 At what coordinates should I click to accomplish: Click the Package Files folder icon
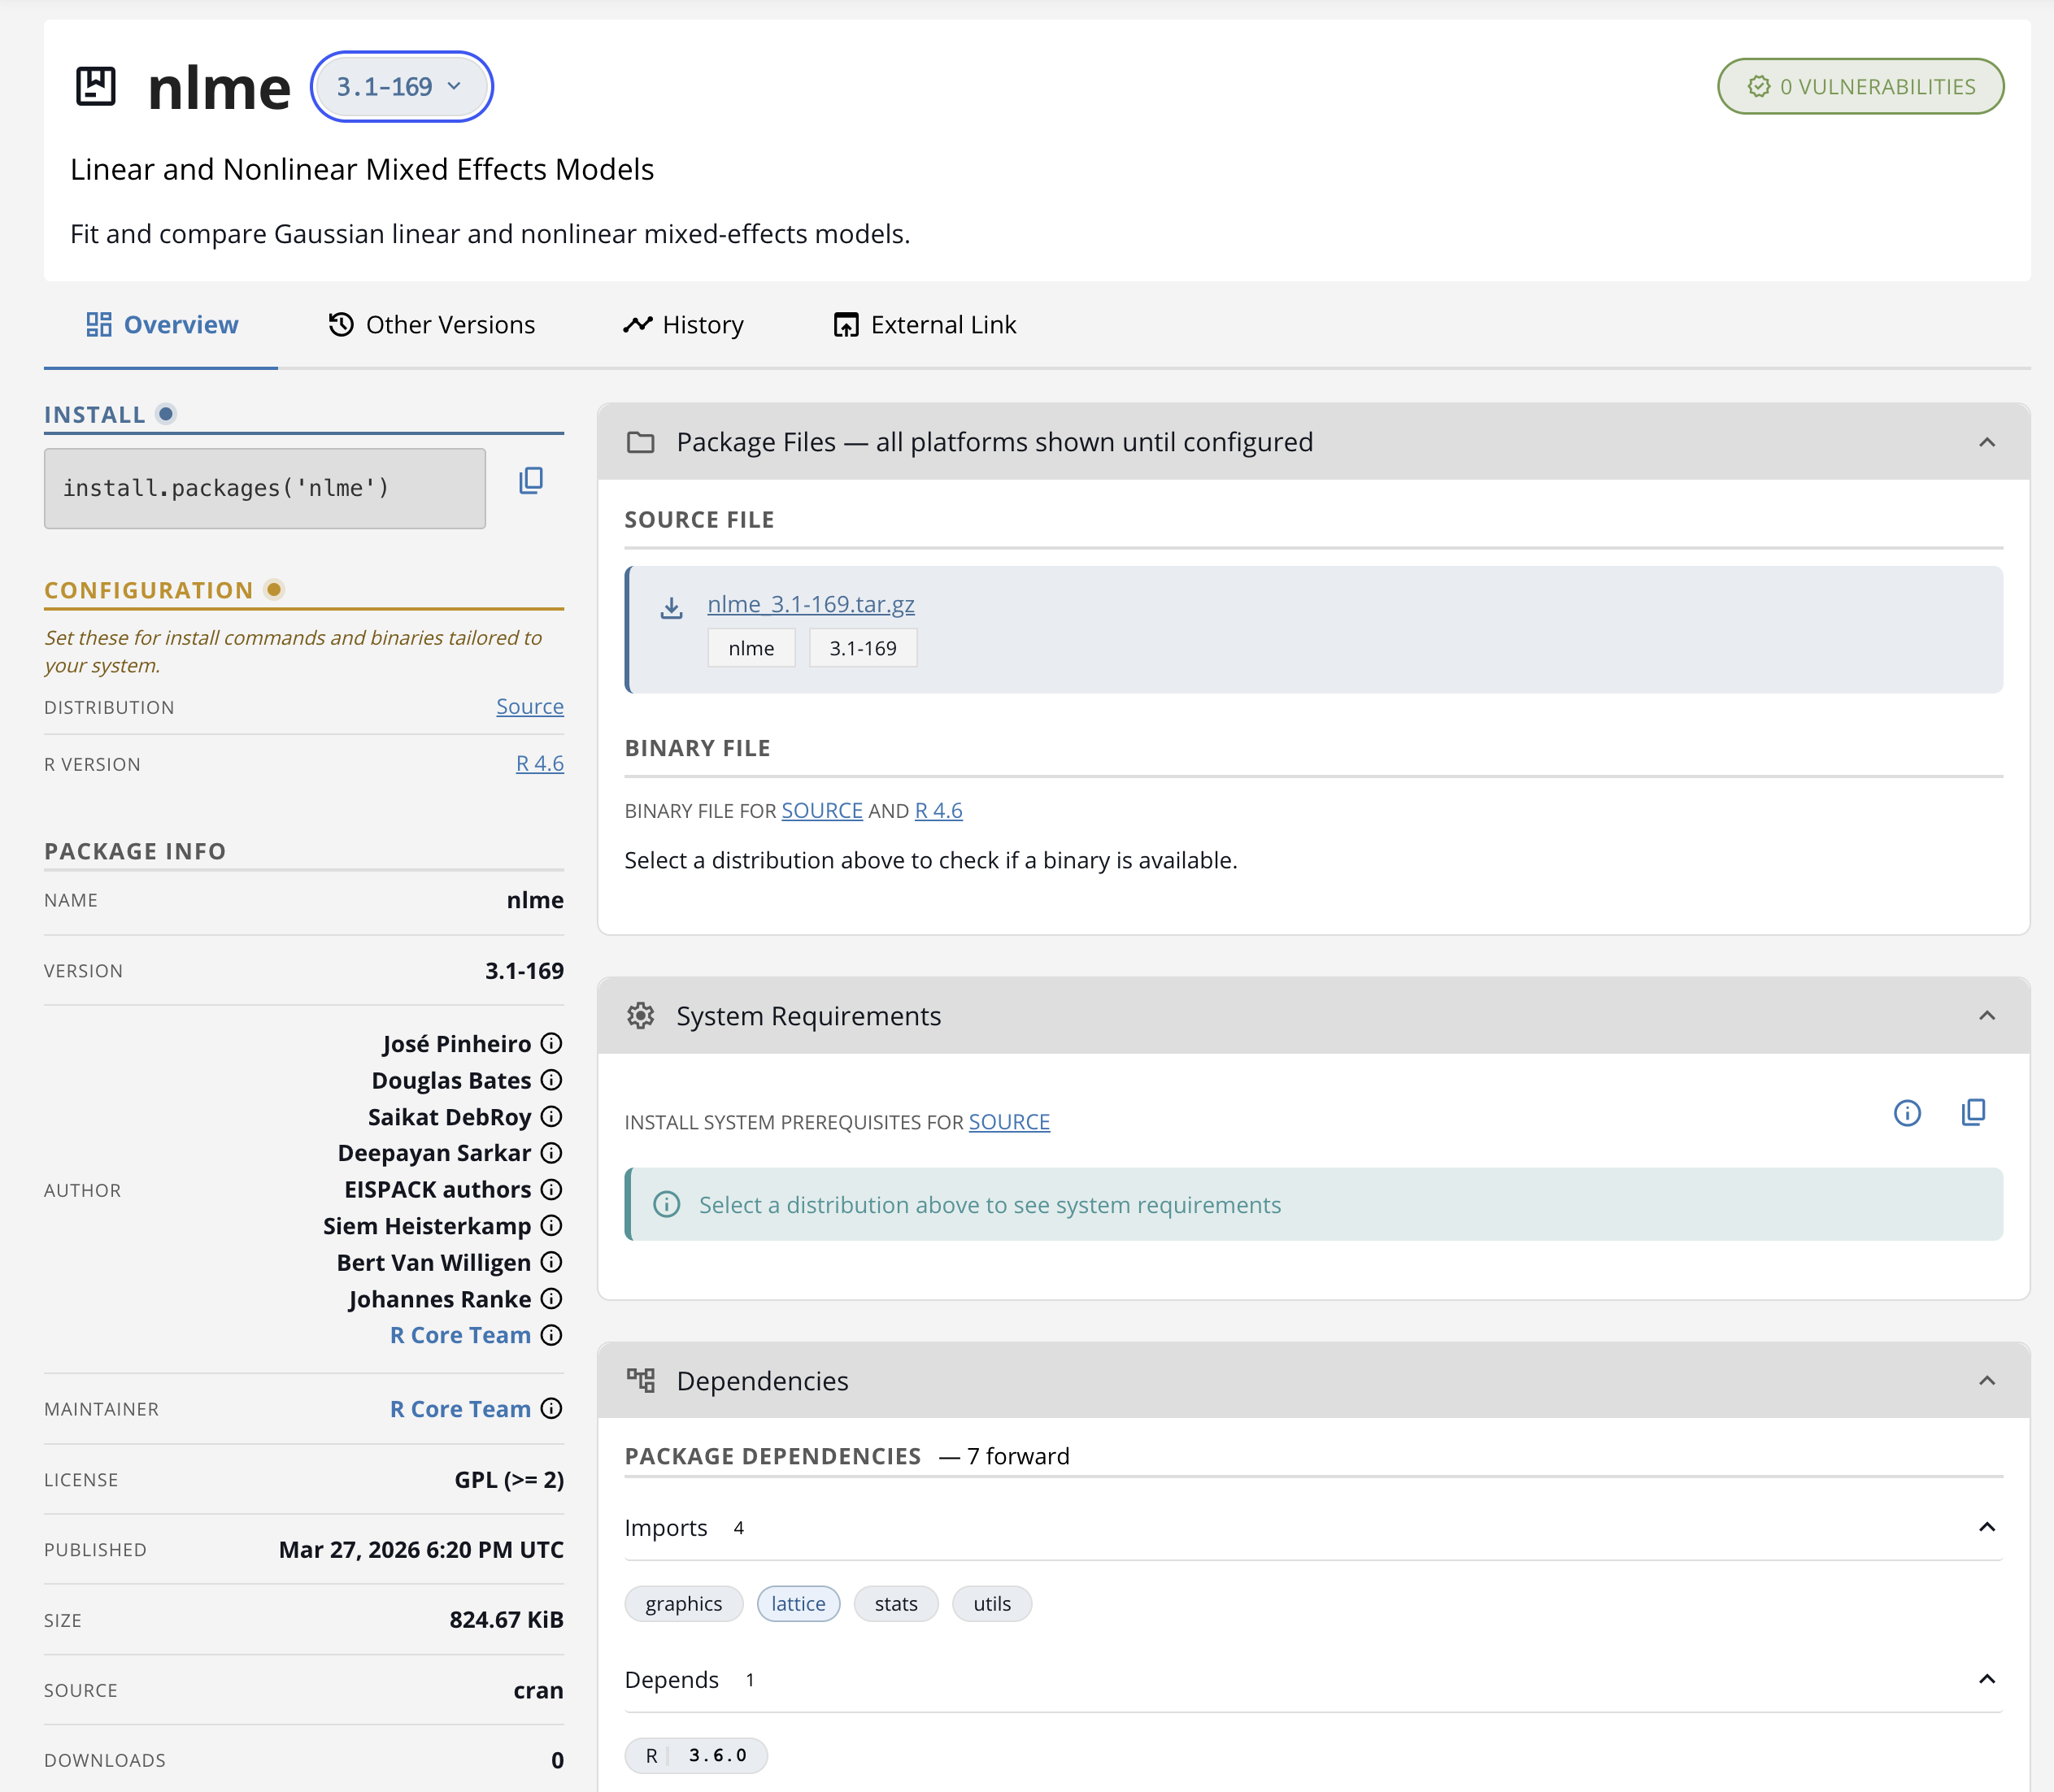click(x=641, y=442)
